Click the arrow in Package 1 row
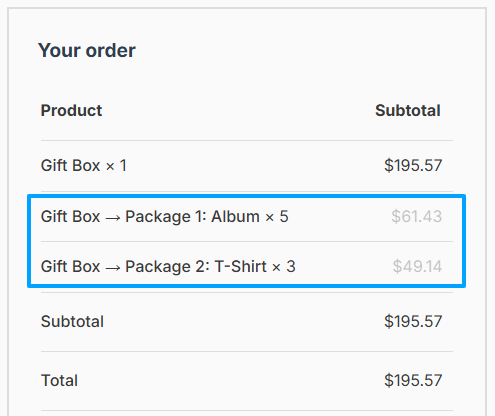The height and width of the screenshot is (416, 495). [113, 218]
